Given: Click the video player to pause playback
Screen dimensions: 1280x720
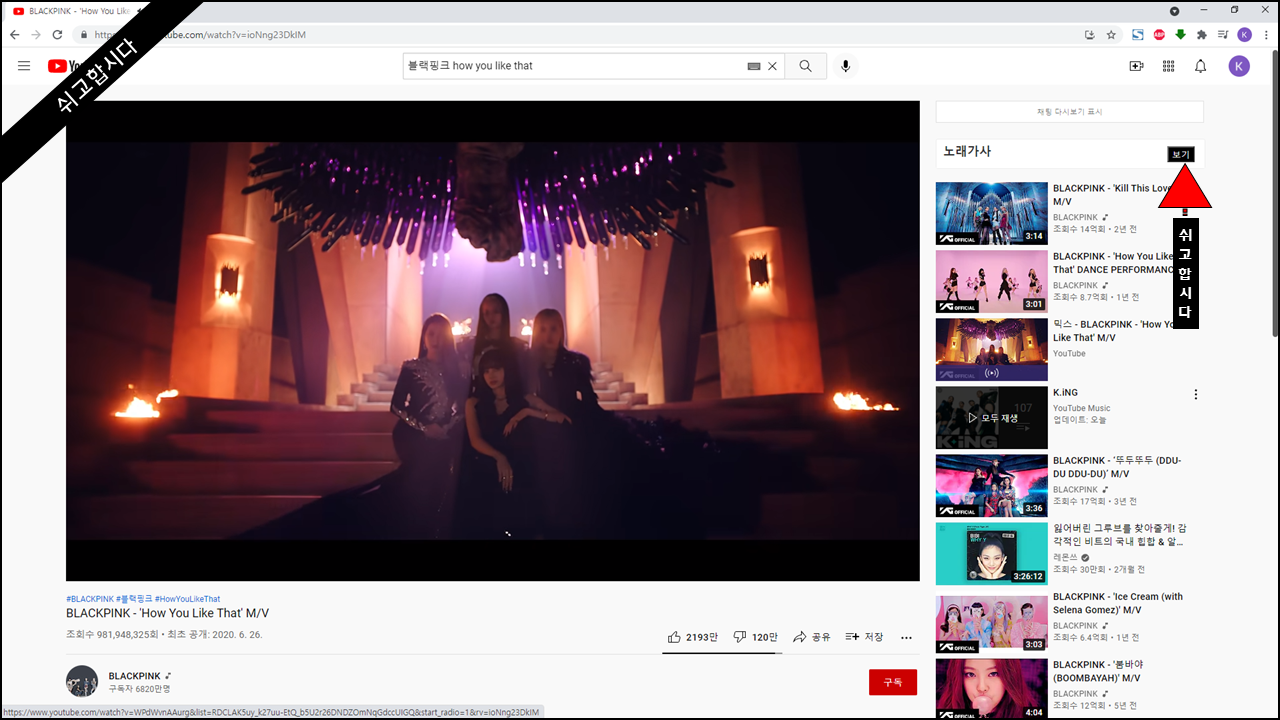Looking at the screenshot, I should coord(493,340).
